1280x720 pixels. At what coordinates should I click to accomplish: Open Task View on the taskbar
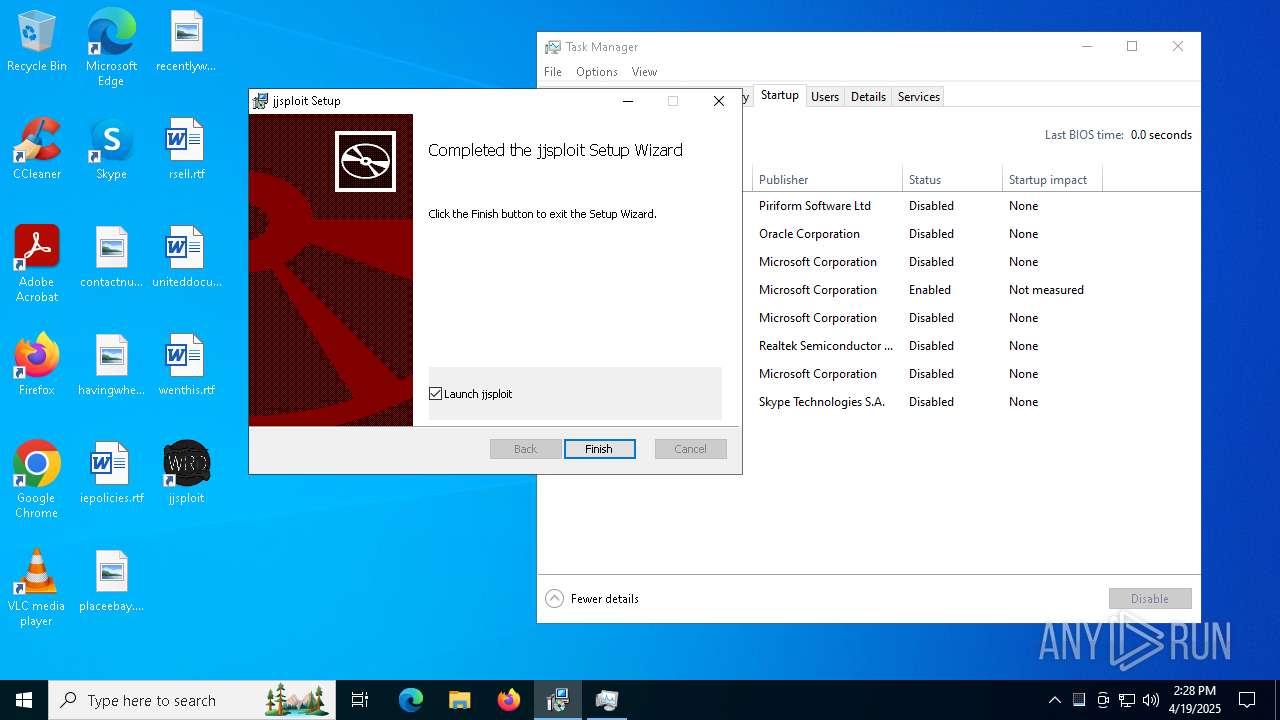pos(360,700)
